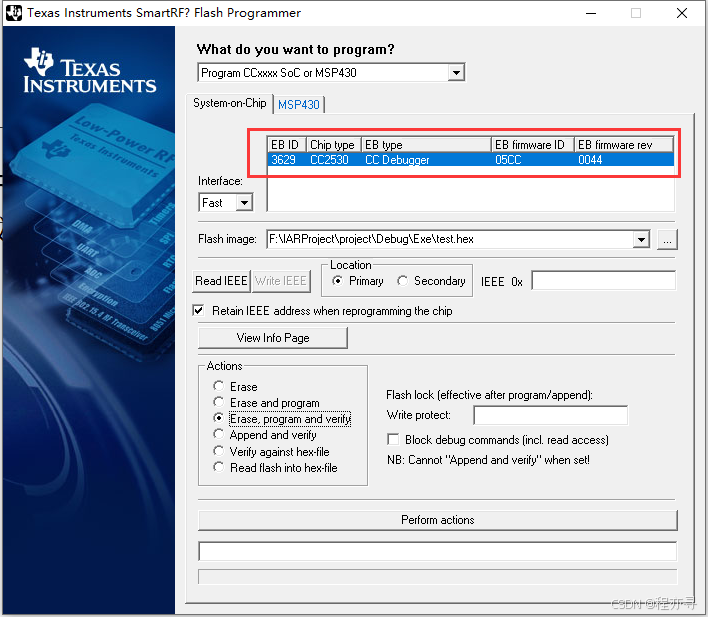Browse for flash image with the ... button
The width and height of the screenshot is (708, 617).
[667, 240]
